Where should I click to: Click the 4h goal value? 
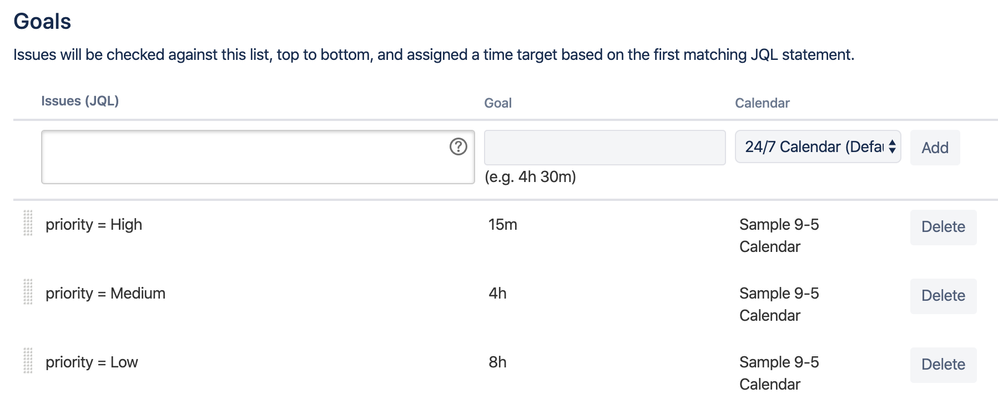click(498, 293)
